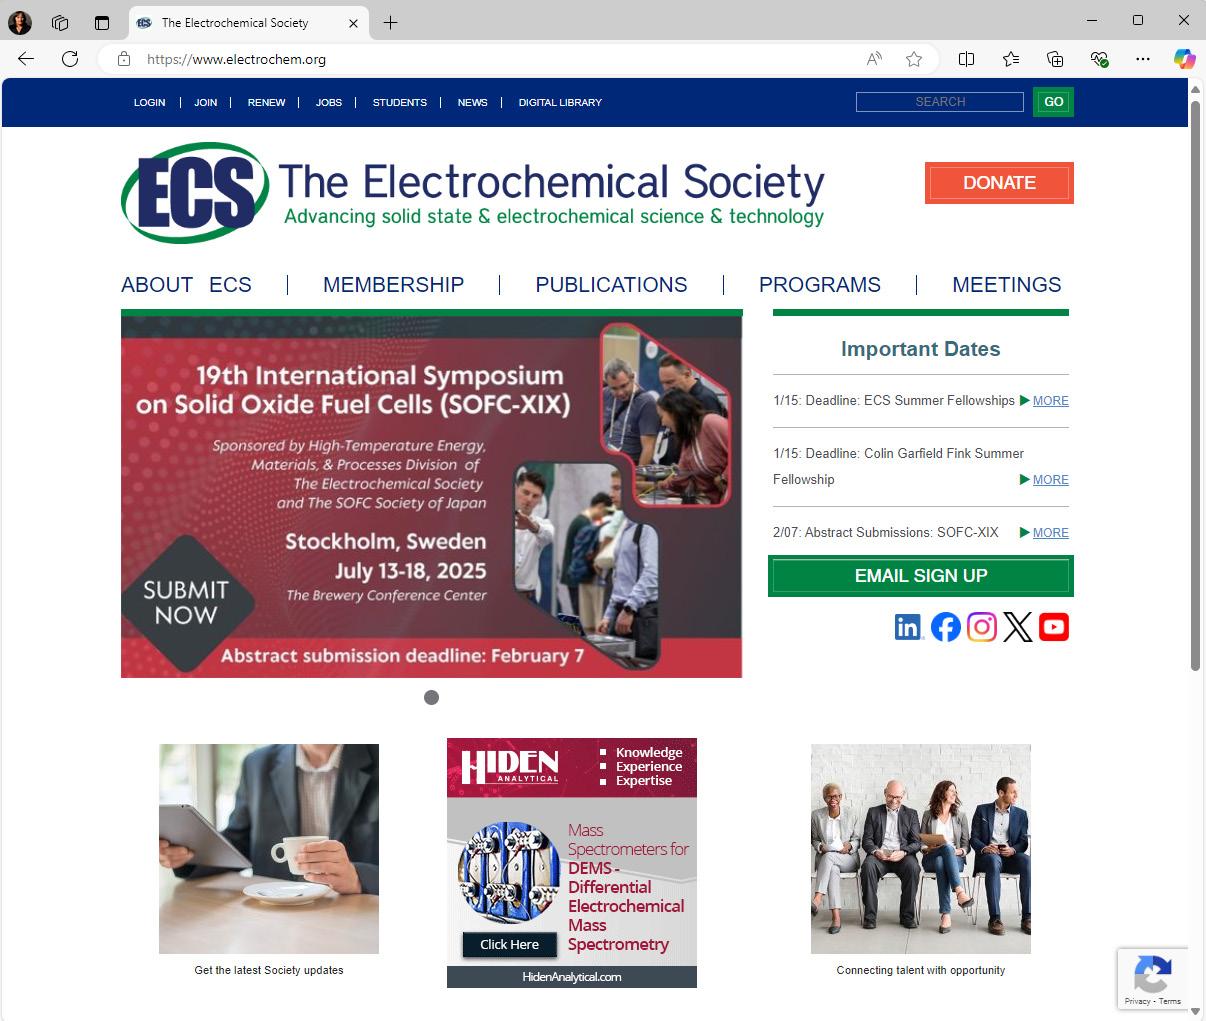Click the green EMAIL SIGN UP button
This screenshot has width=1206, height=1021.
click(921, 576)
